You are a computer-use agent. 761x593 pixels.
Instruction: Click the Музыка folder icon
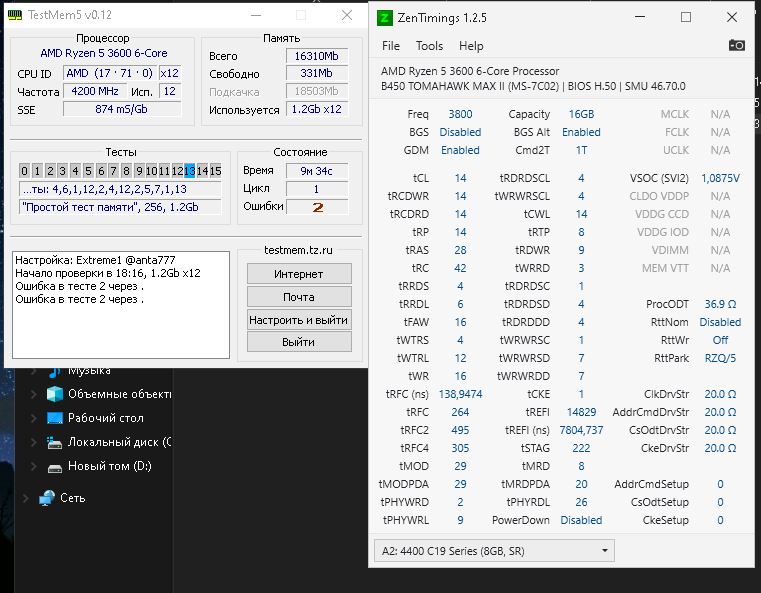(54, 372)
